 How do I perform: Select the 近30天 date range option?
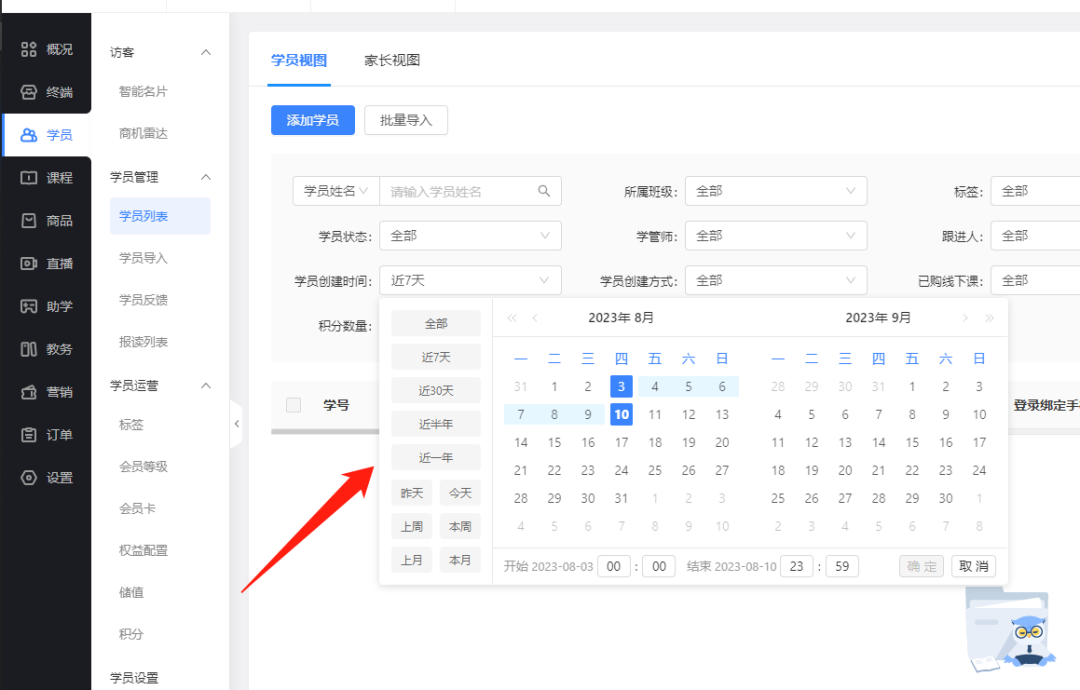pyautogui.click(x=435, y=390)
